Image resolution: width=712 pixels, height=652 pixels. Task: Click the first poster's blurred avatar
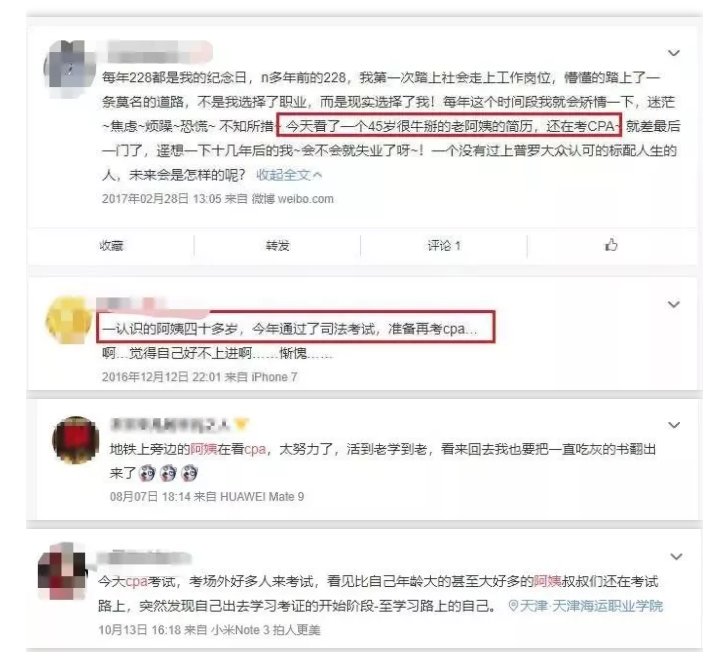pos(67,64)
